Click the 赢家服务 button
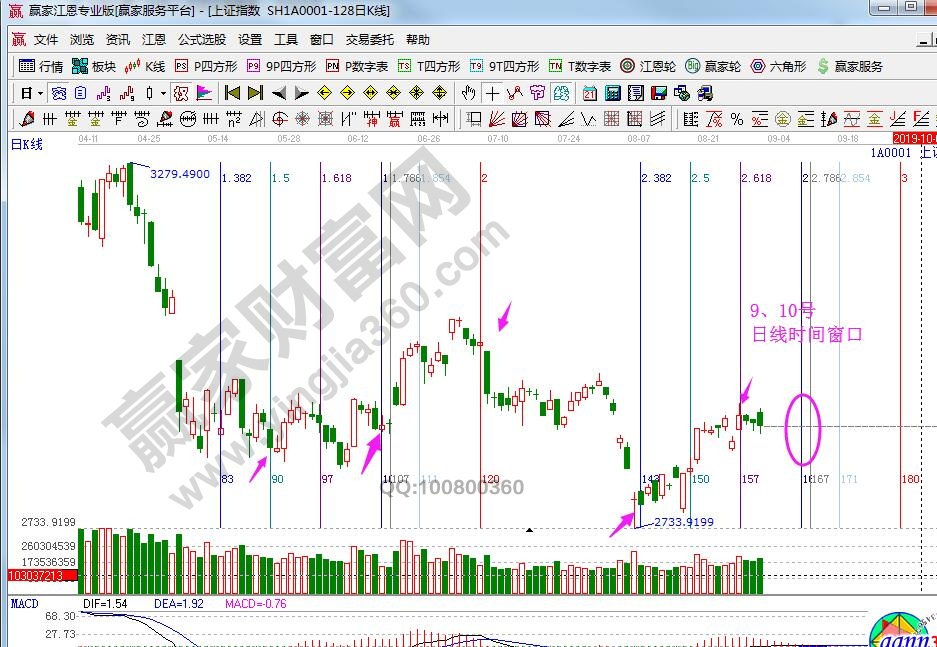 [x=850, y=67]
